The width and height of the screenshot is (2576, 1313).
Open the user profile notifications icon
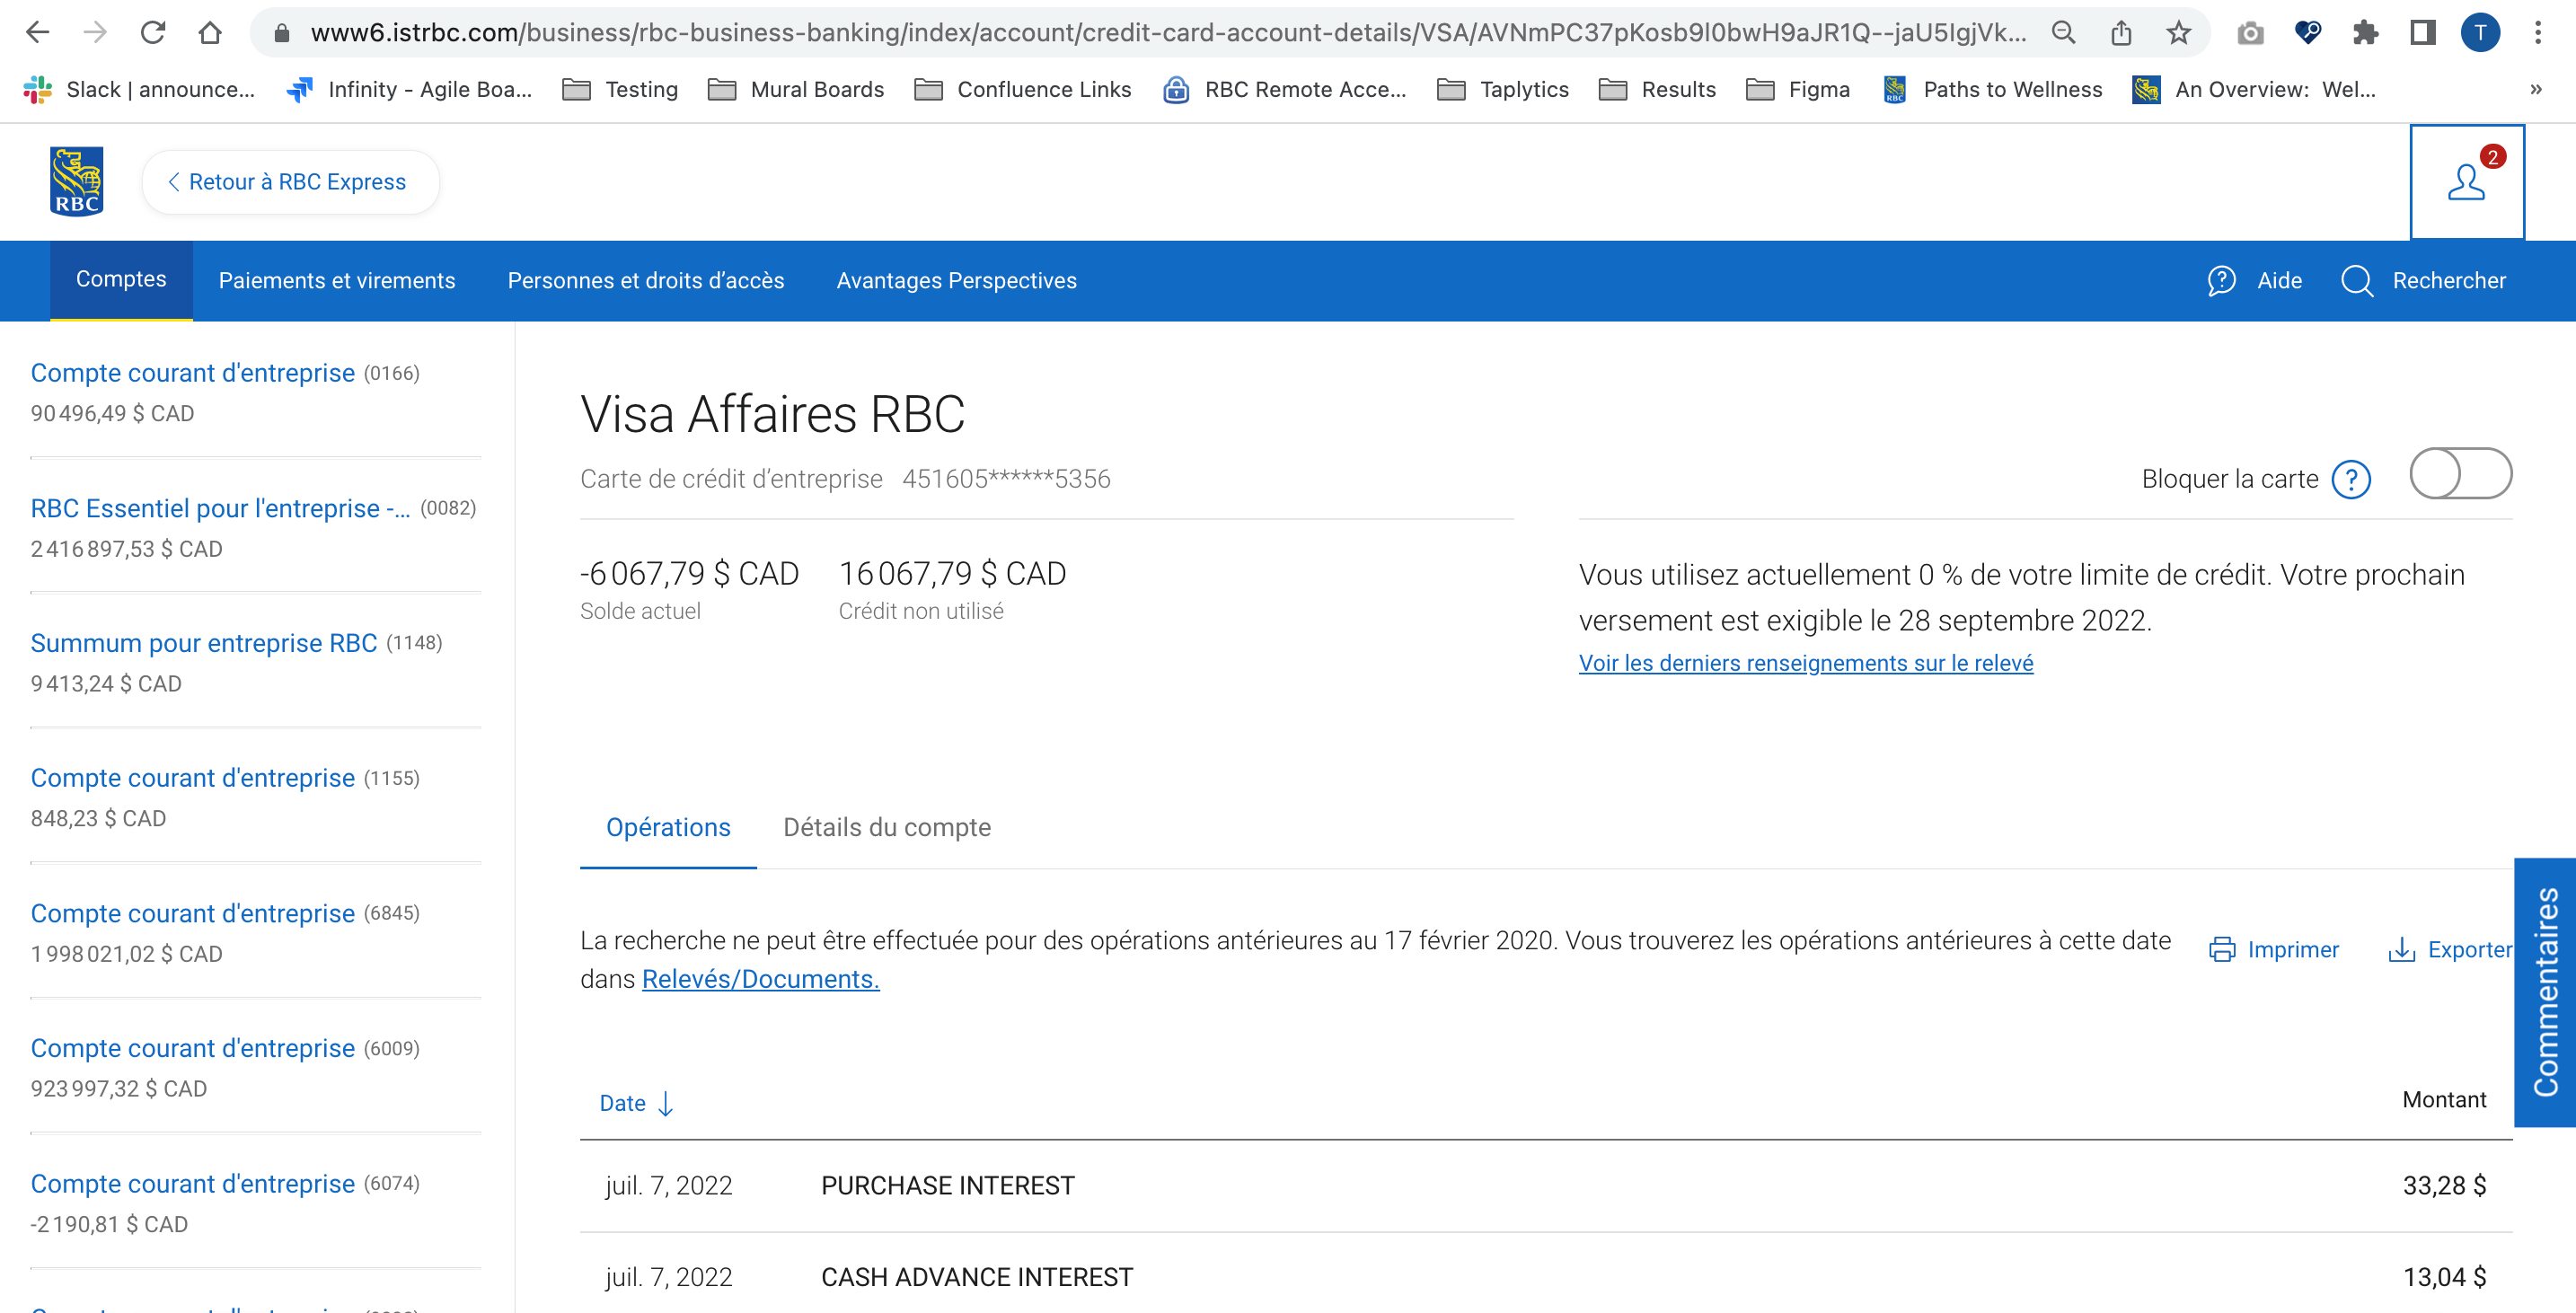2466,182
